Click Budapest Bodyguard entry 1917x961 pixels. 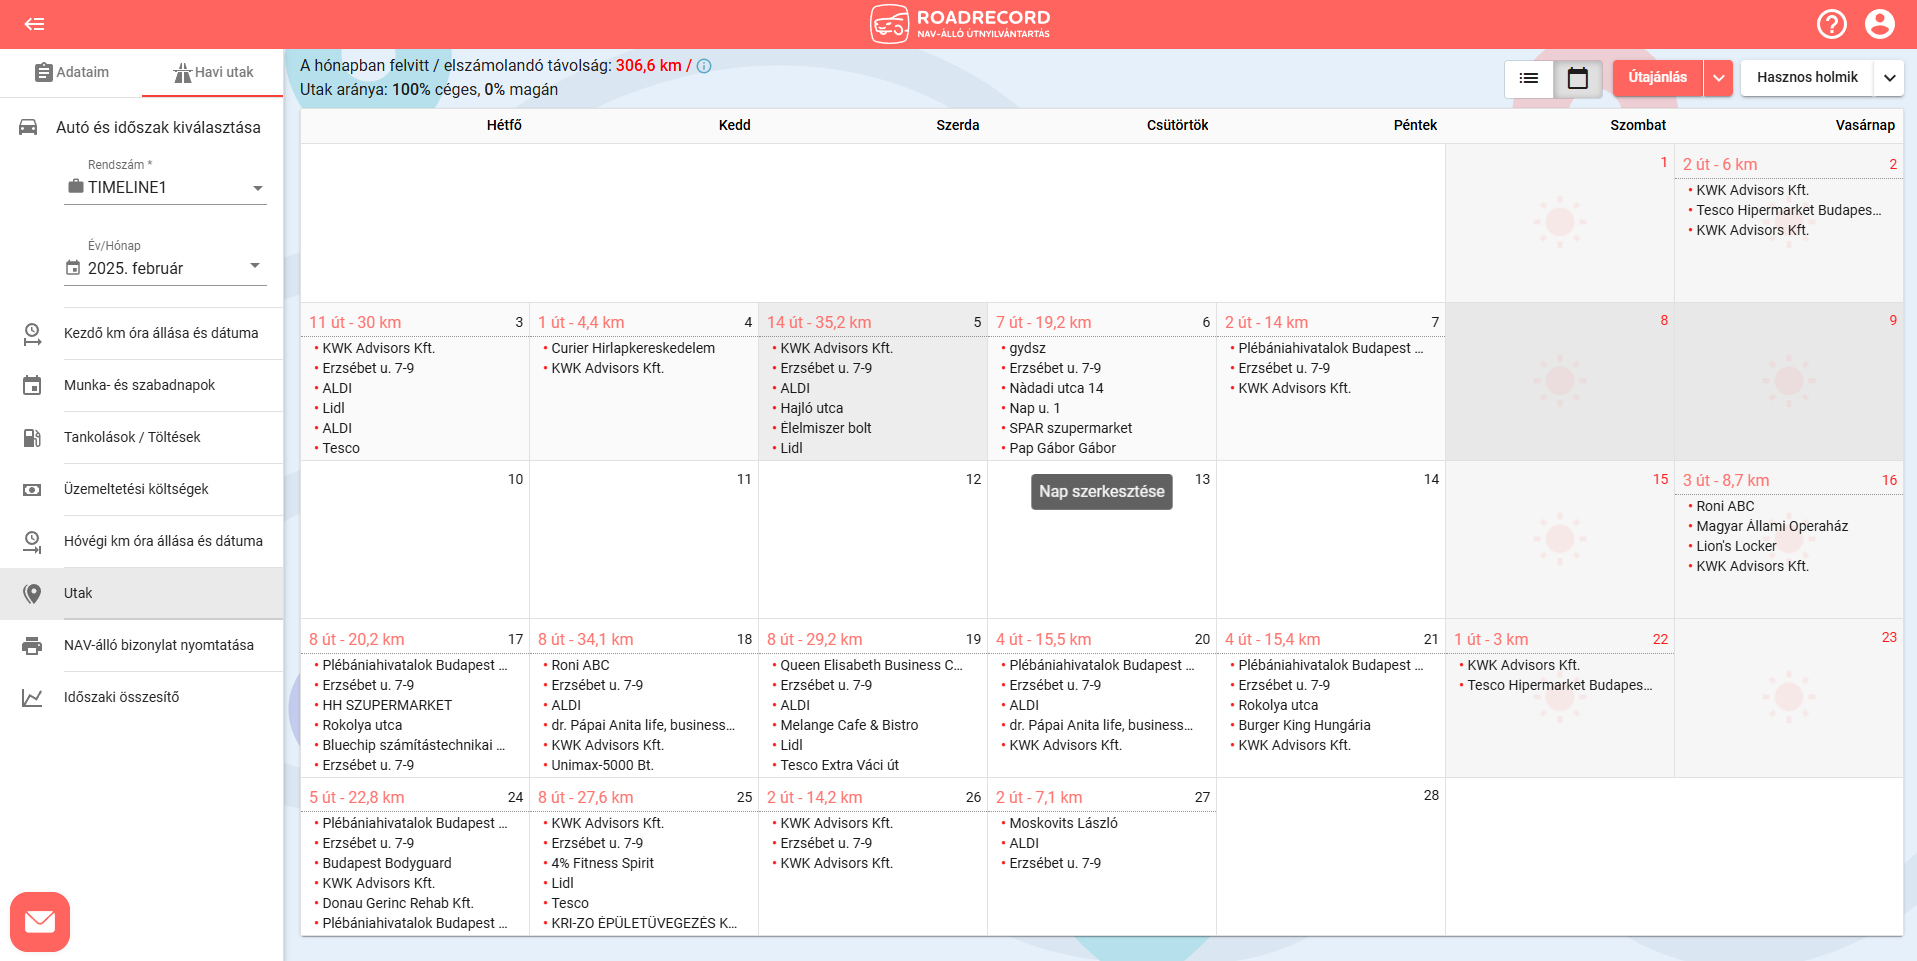(x=386, y=863)
